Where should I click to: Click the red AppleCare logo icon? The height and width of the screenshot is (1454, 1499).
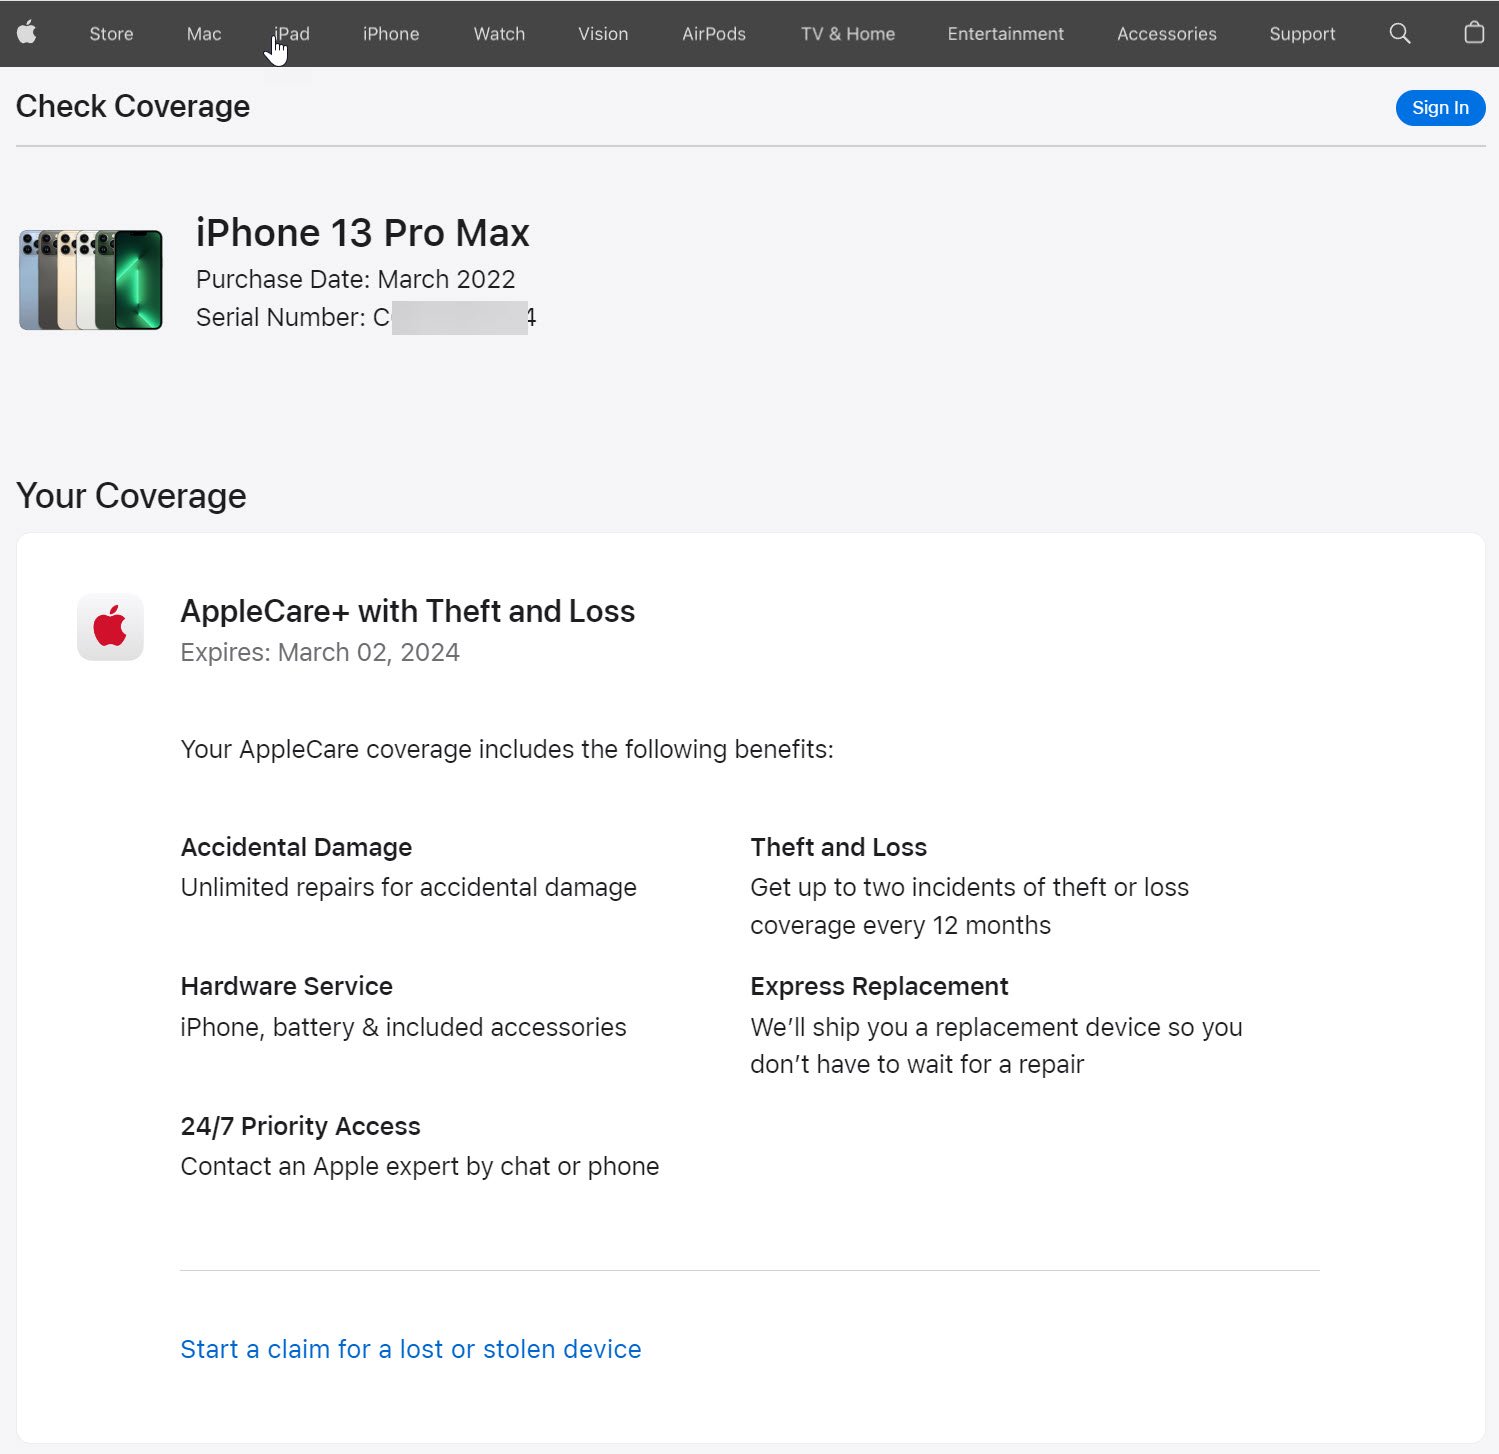click(x=110, y=627)
